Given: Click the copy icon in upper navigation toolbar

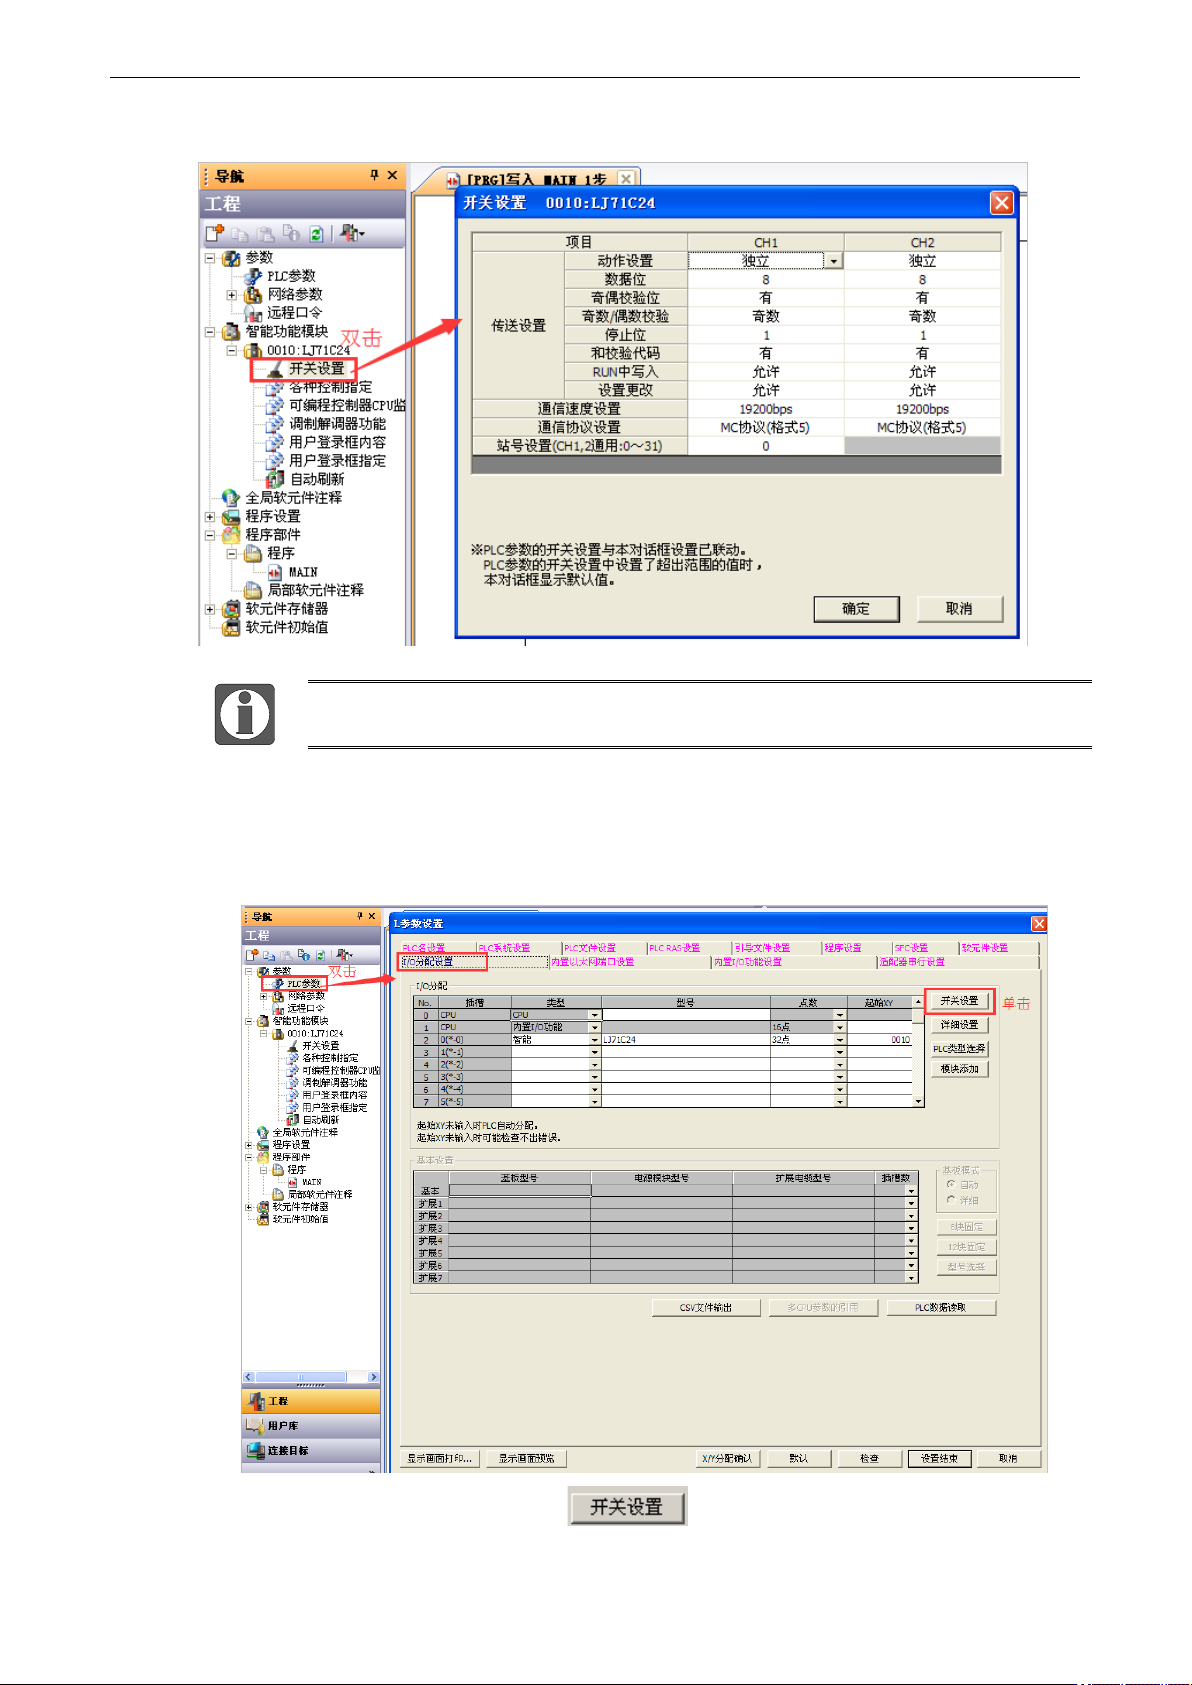Looking at the screenshot, I should (x=240, y=234).
